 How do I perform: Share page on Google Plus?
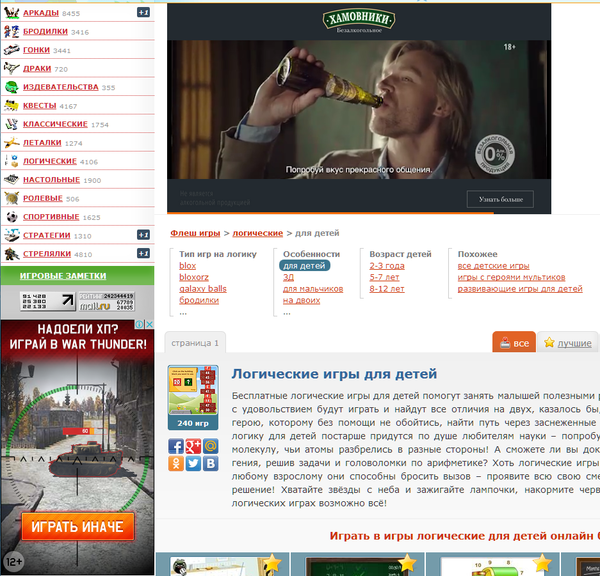(x=193, y=446)
